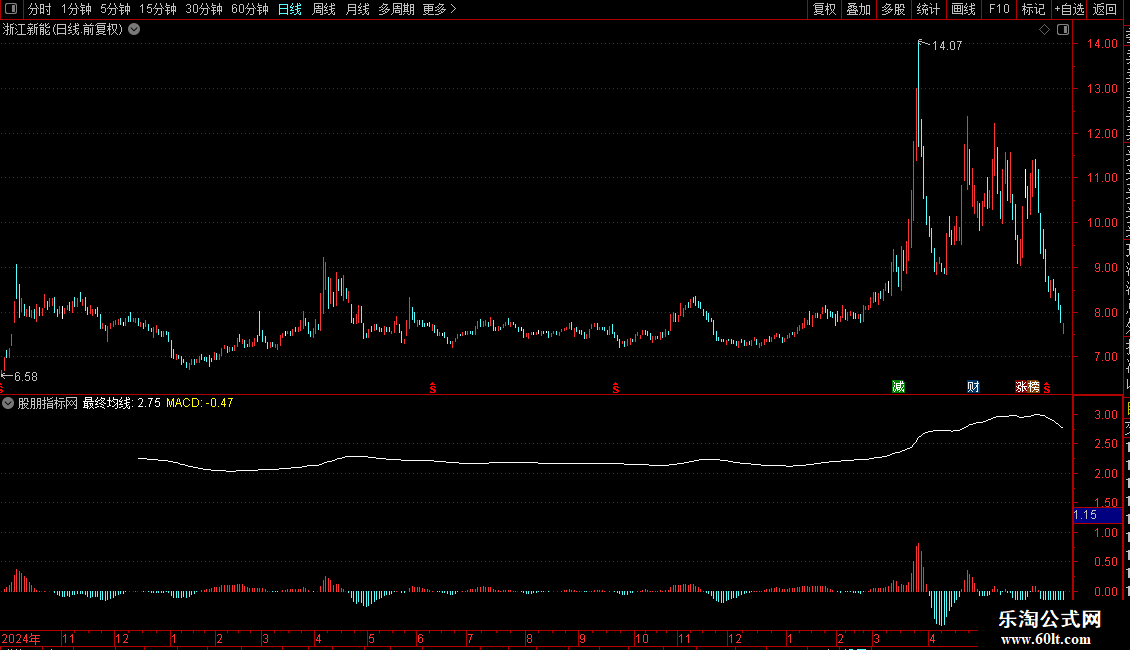Click the red 榜 marker under the chart
The image size is (1130, 650).
[x=1033, y=387]
